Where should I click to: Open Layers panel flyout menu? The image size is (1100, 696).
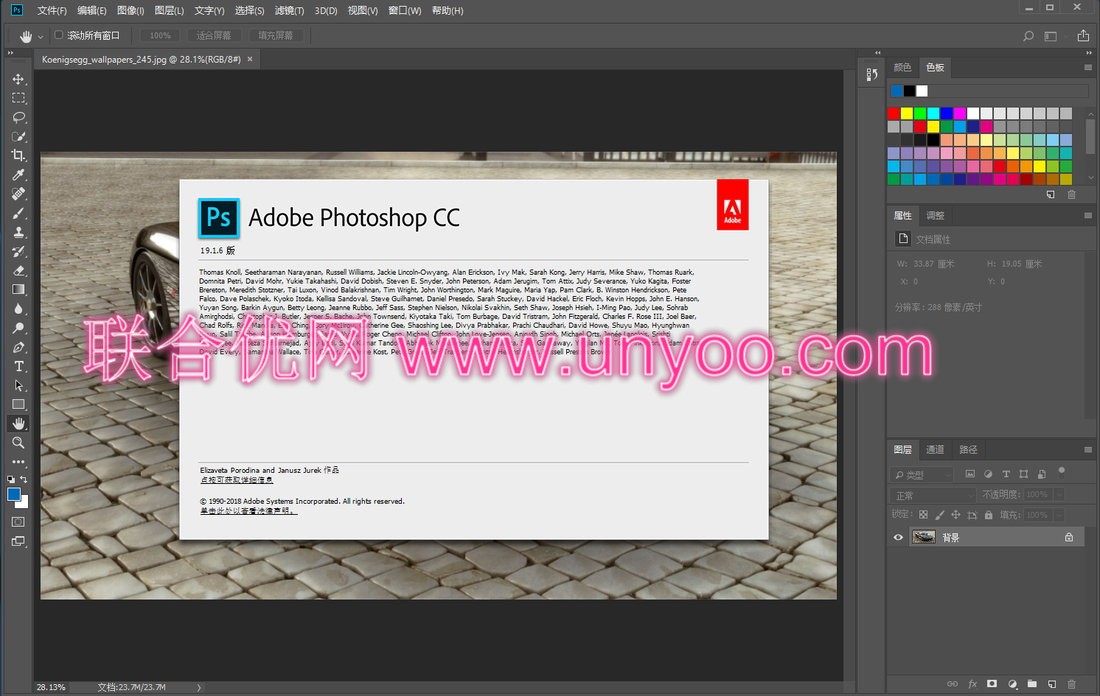point(1088,450)
